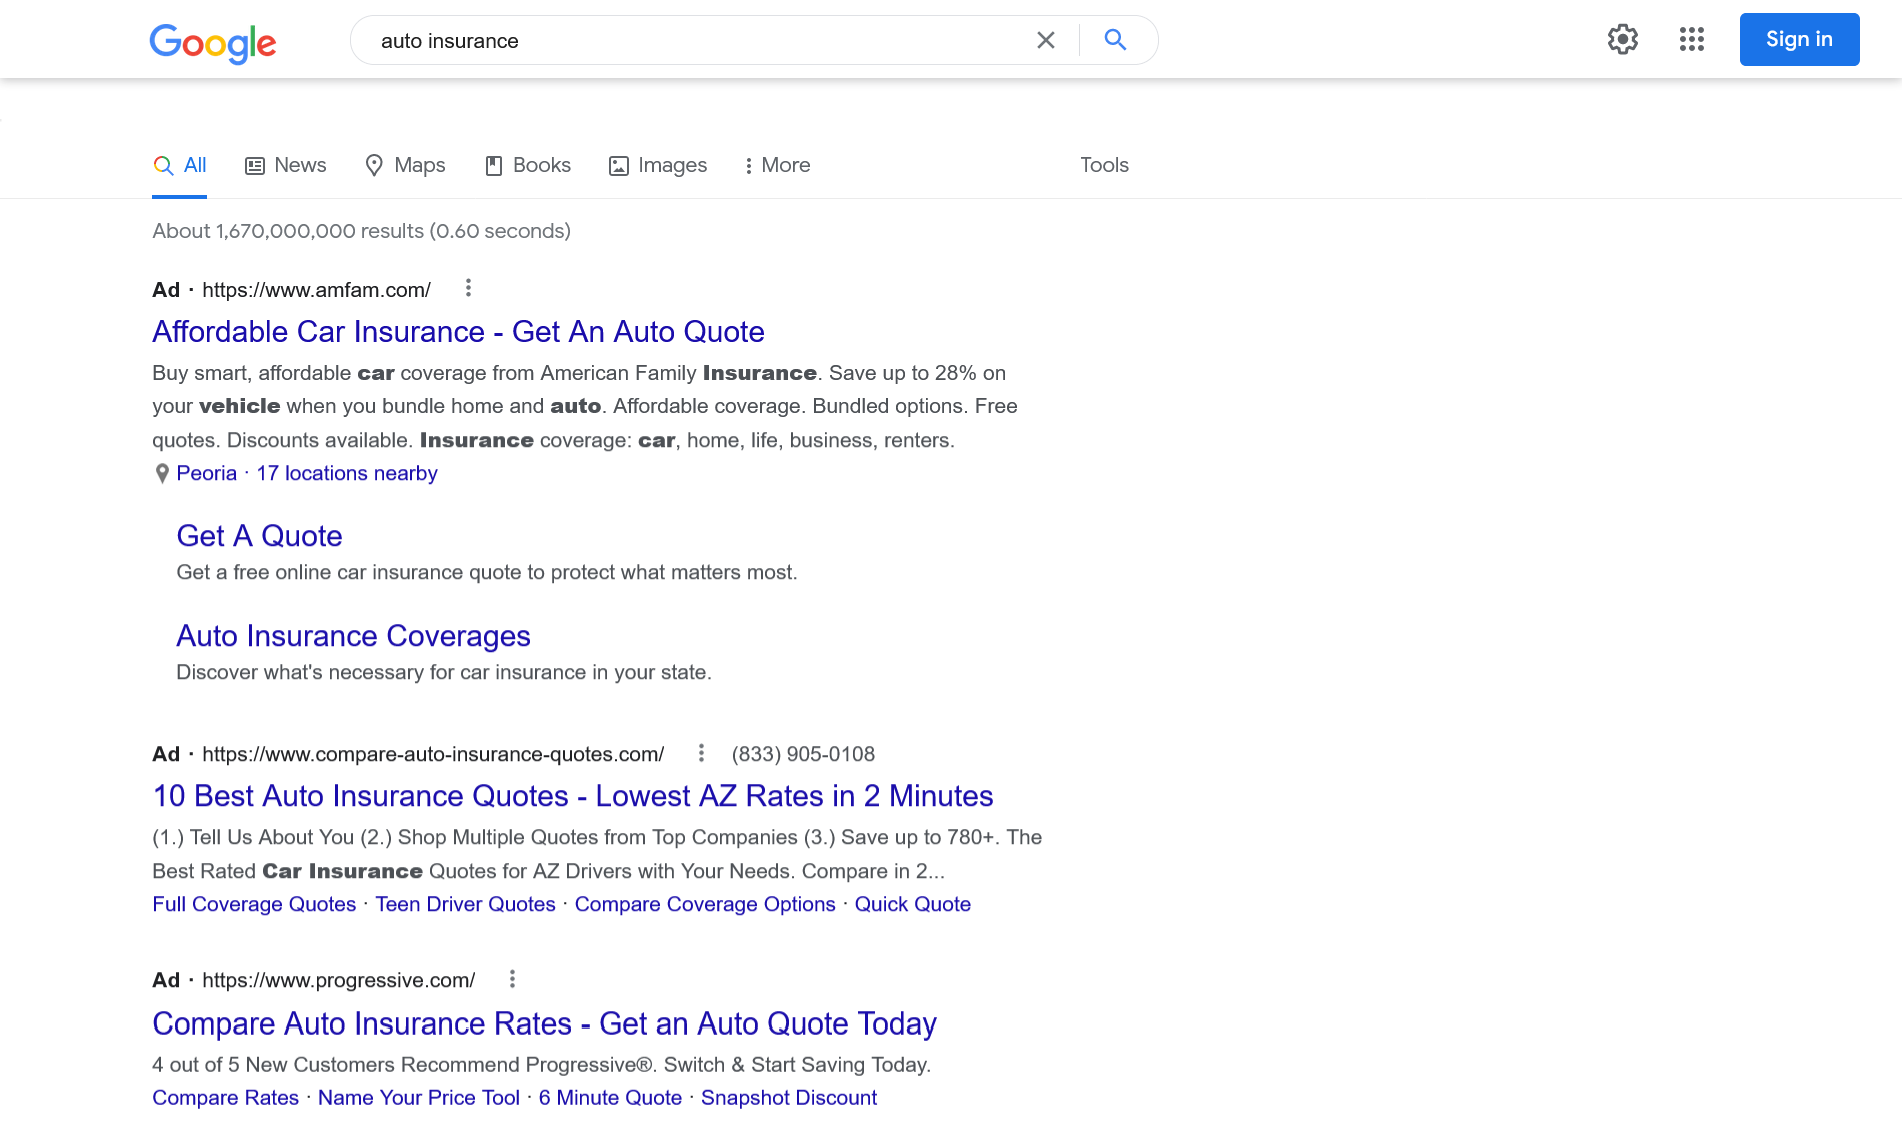
Task: Switch to the Images tab
Action: pos(657,165)
